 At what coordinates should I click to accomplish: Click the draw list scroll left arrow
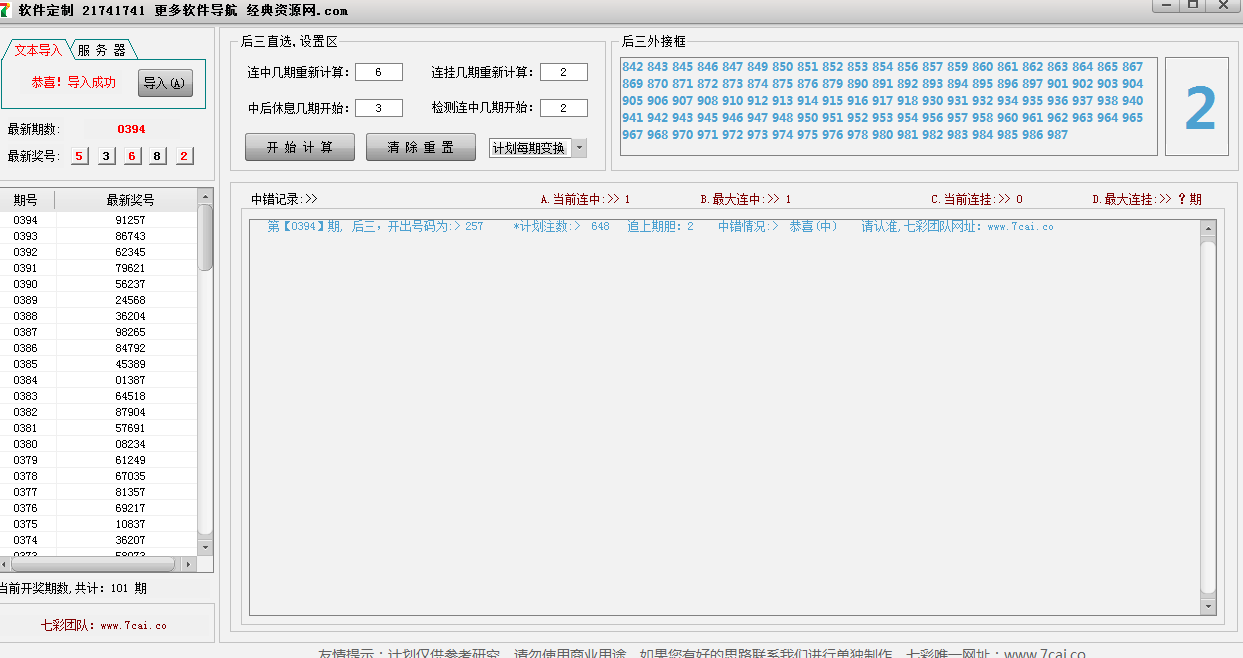tap(6, 564)
